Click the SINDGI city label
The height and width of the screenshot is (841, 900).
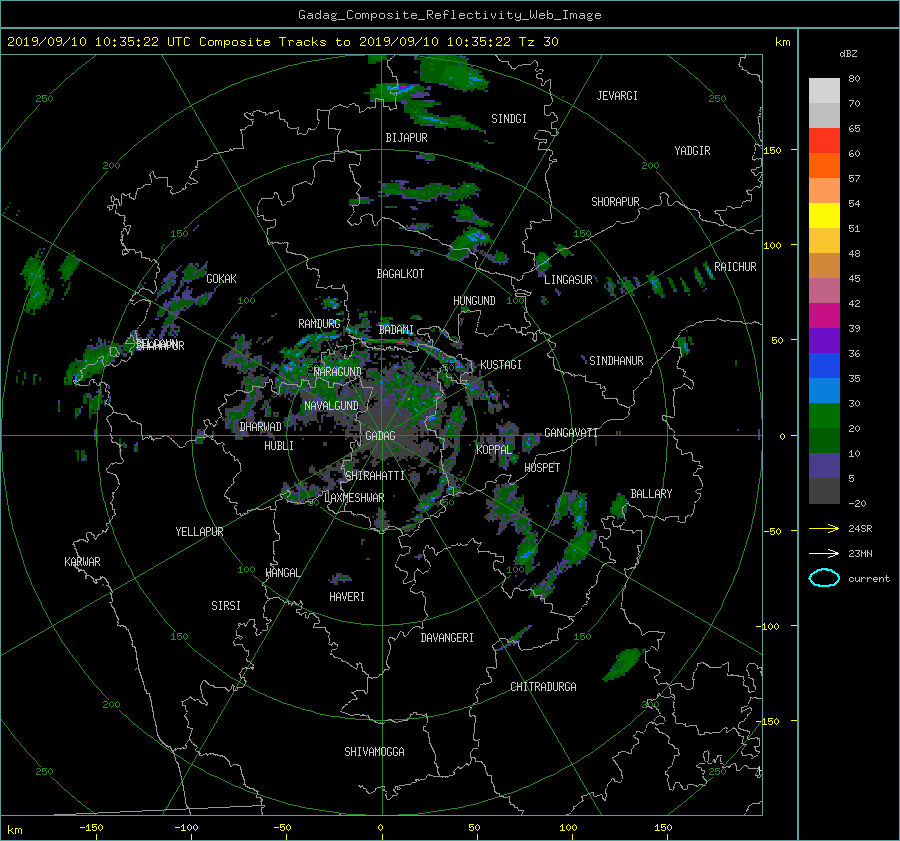[509, 119]
